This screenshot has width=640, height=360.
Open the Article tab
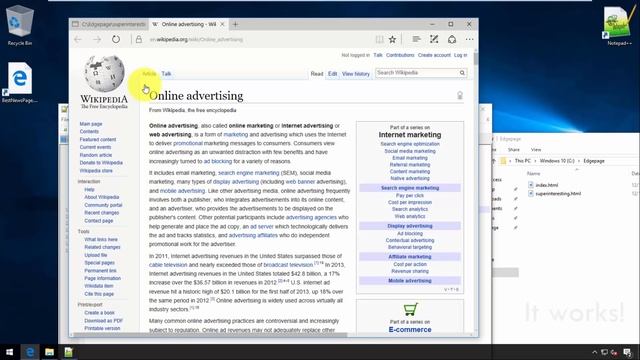(149, 74)
